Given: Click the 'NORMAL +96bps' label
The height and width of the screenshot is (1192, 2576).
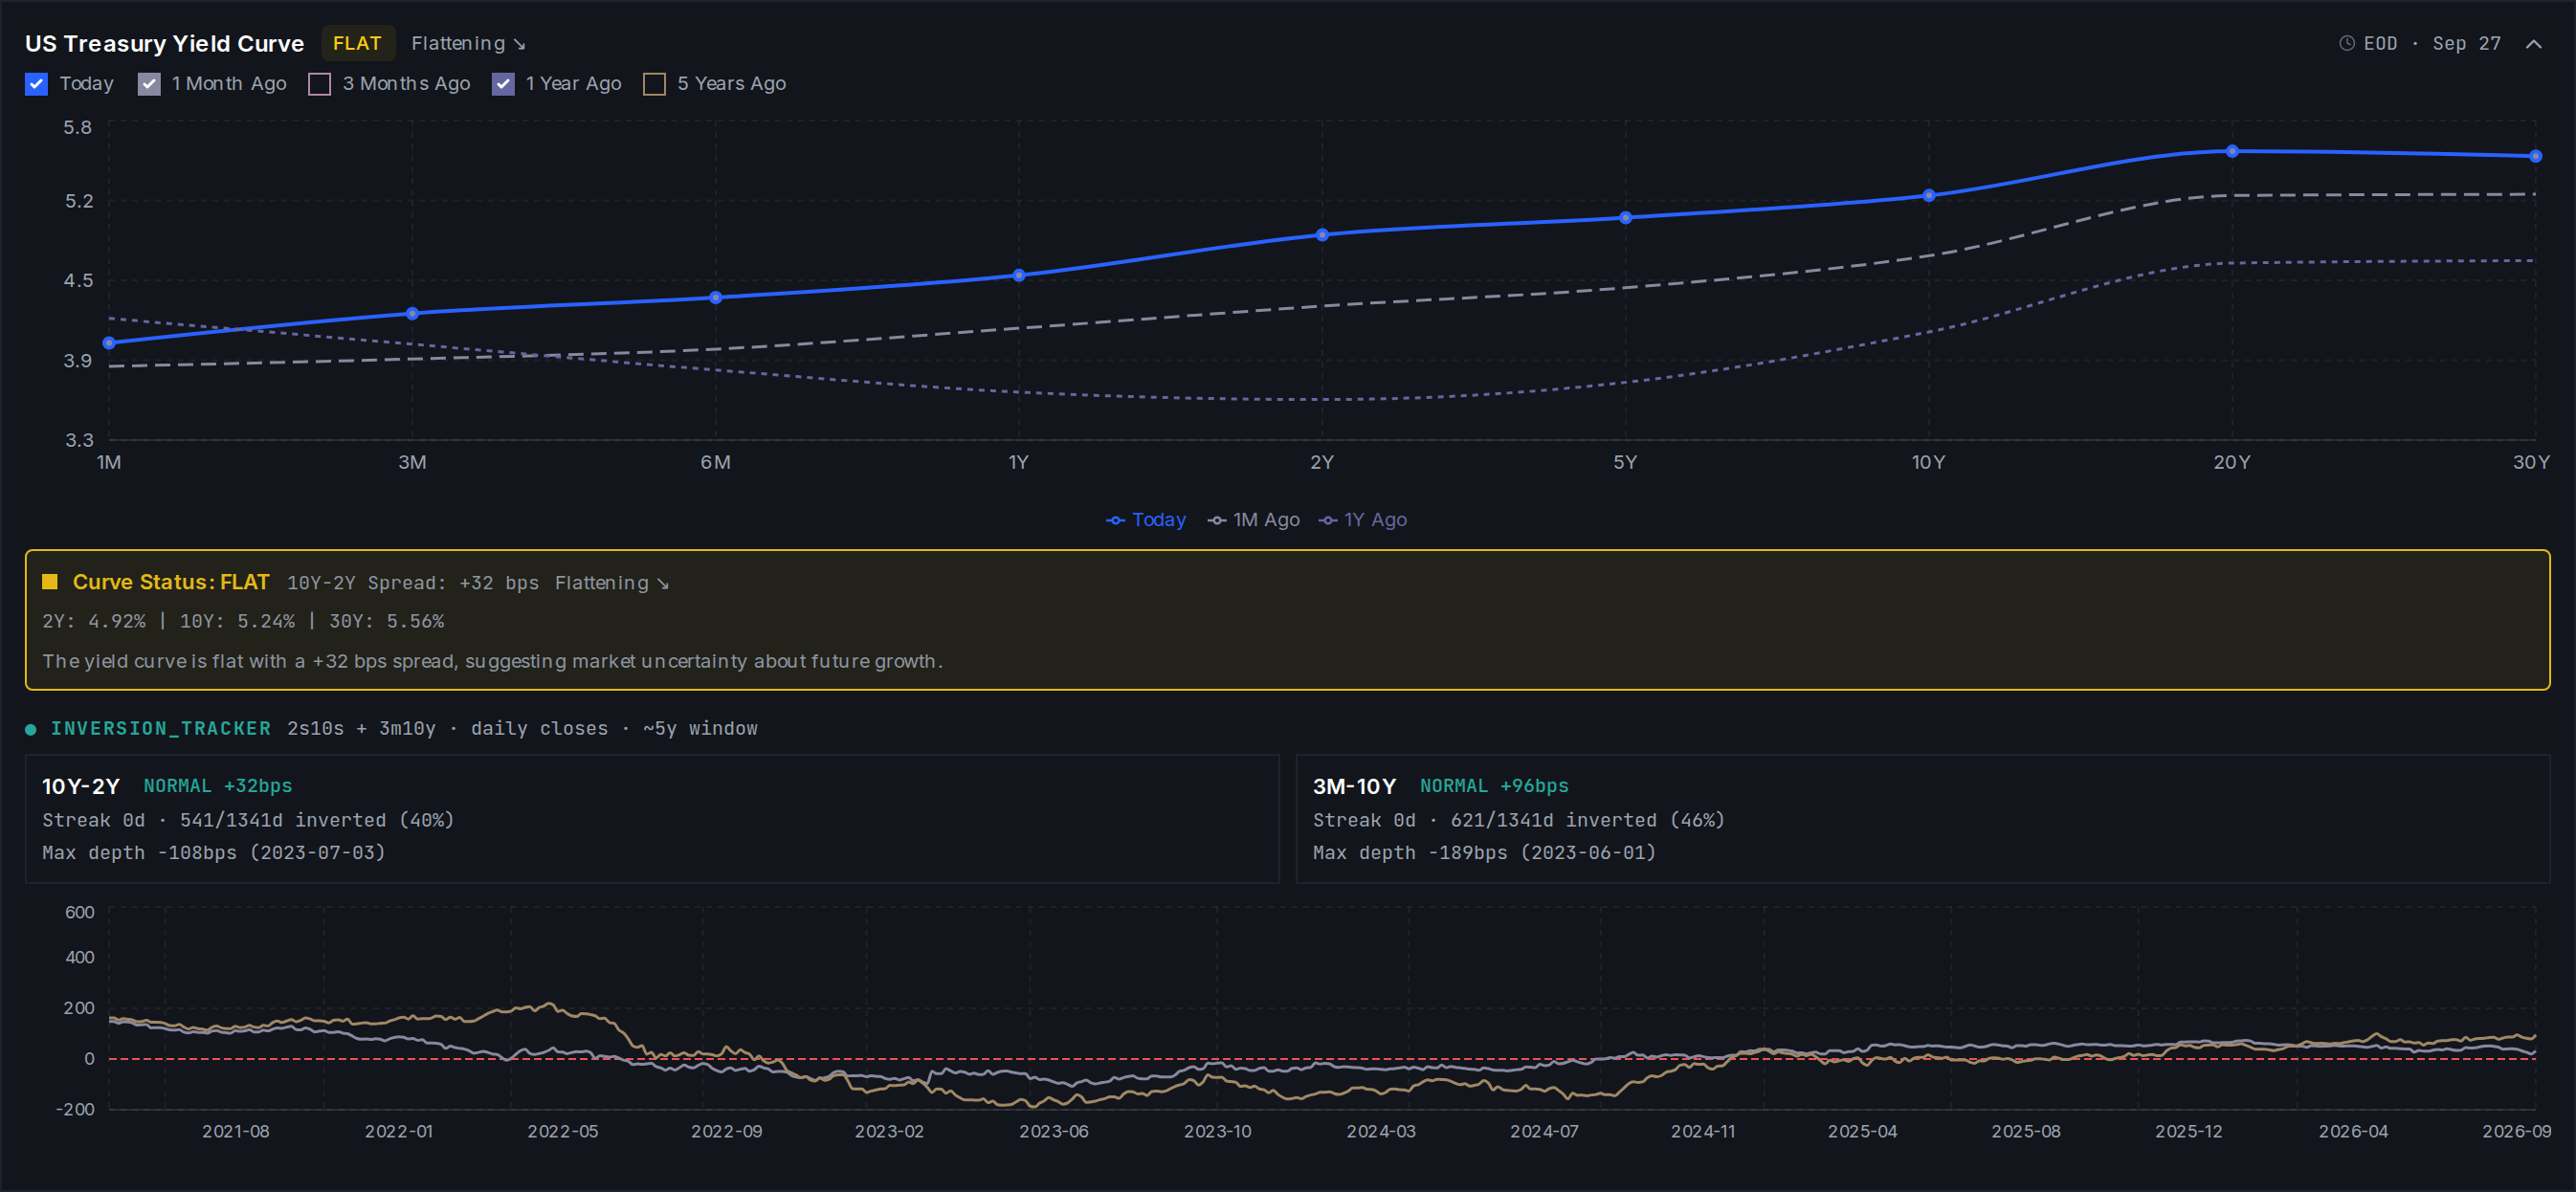Looking at the screenshot, I should [x=1494, y=786].
